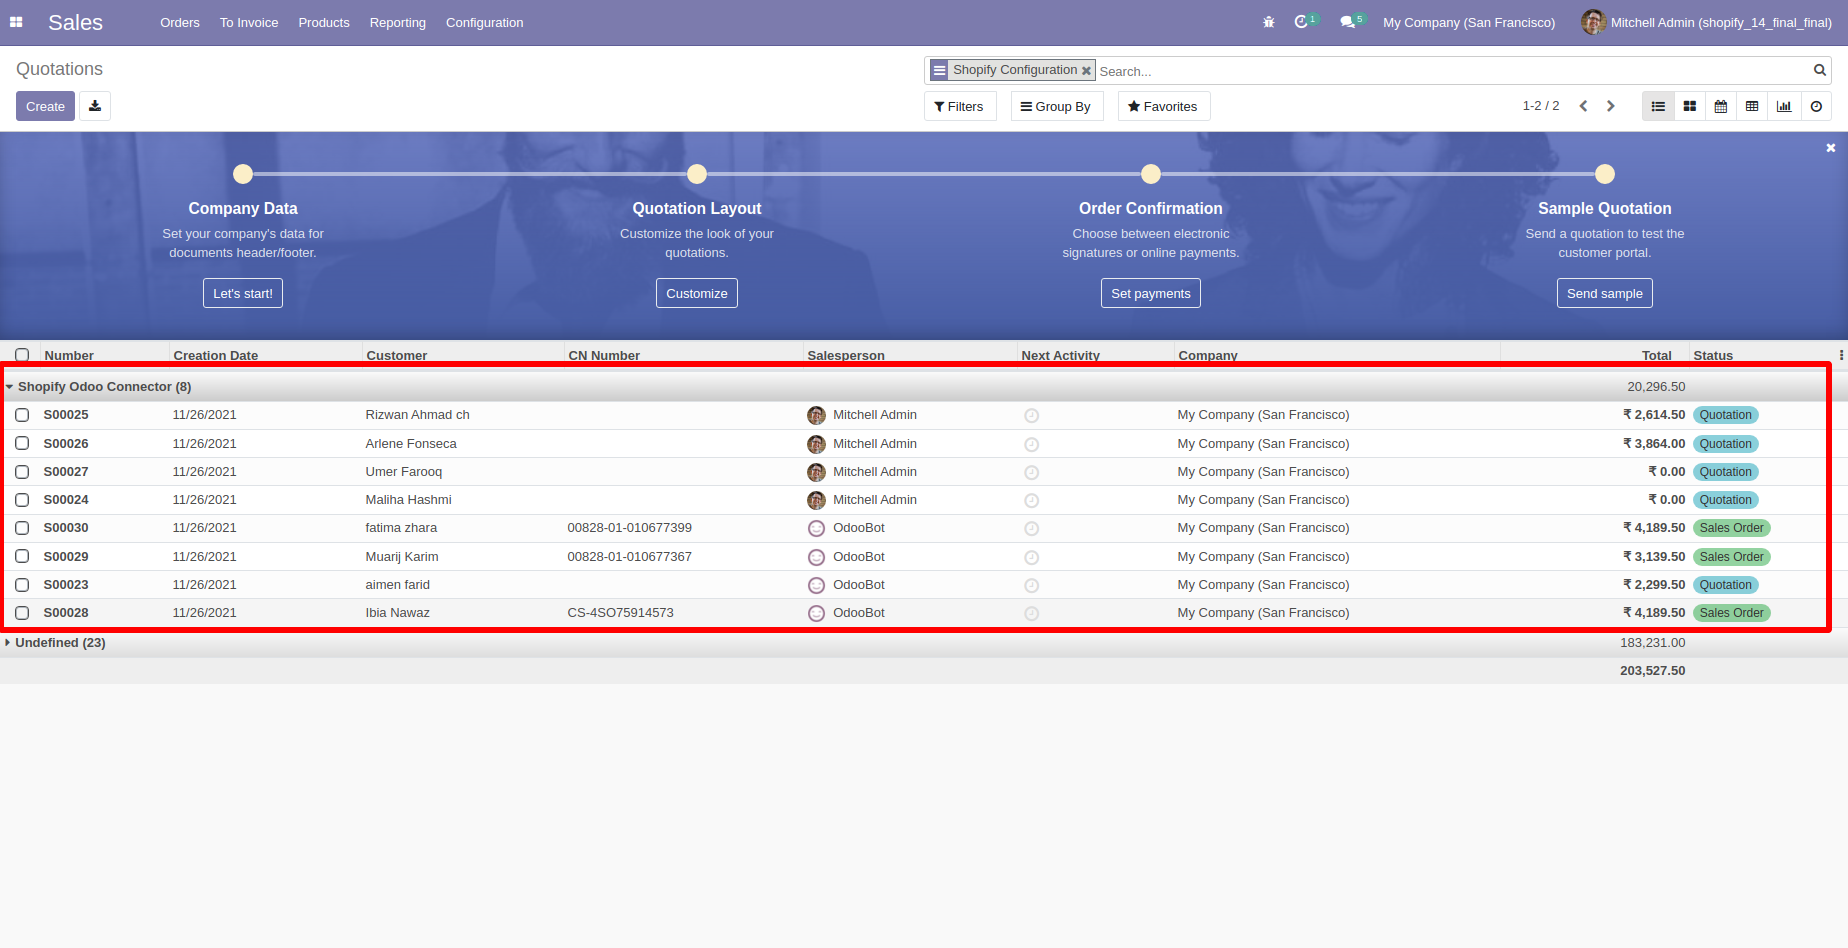
Task: Open the Products menu
Action: [x=324, y=22]
